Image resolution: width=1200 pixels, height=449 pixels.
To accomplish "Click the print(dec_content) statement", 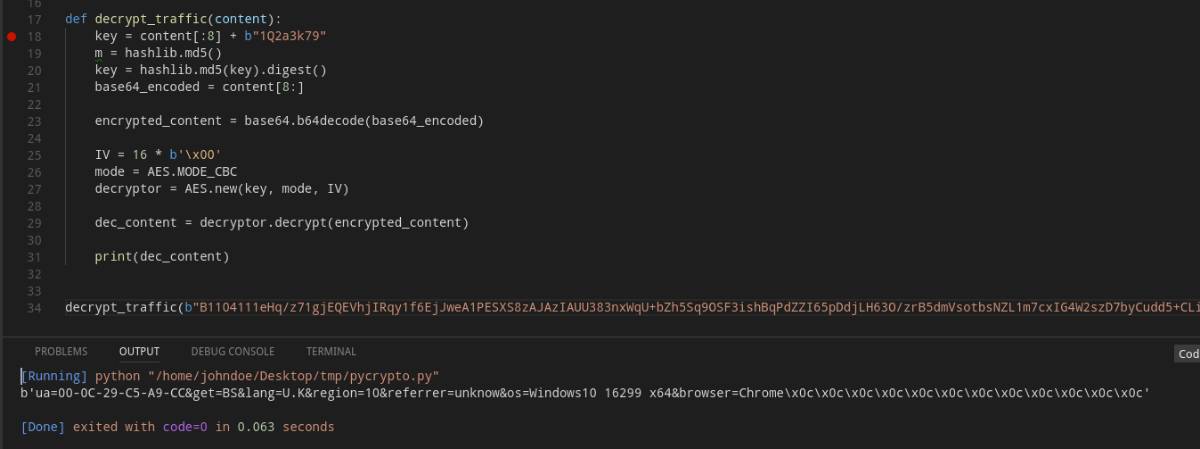I will click(162, 257).
